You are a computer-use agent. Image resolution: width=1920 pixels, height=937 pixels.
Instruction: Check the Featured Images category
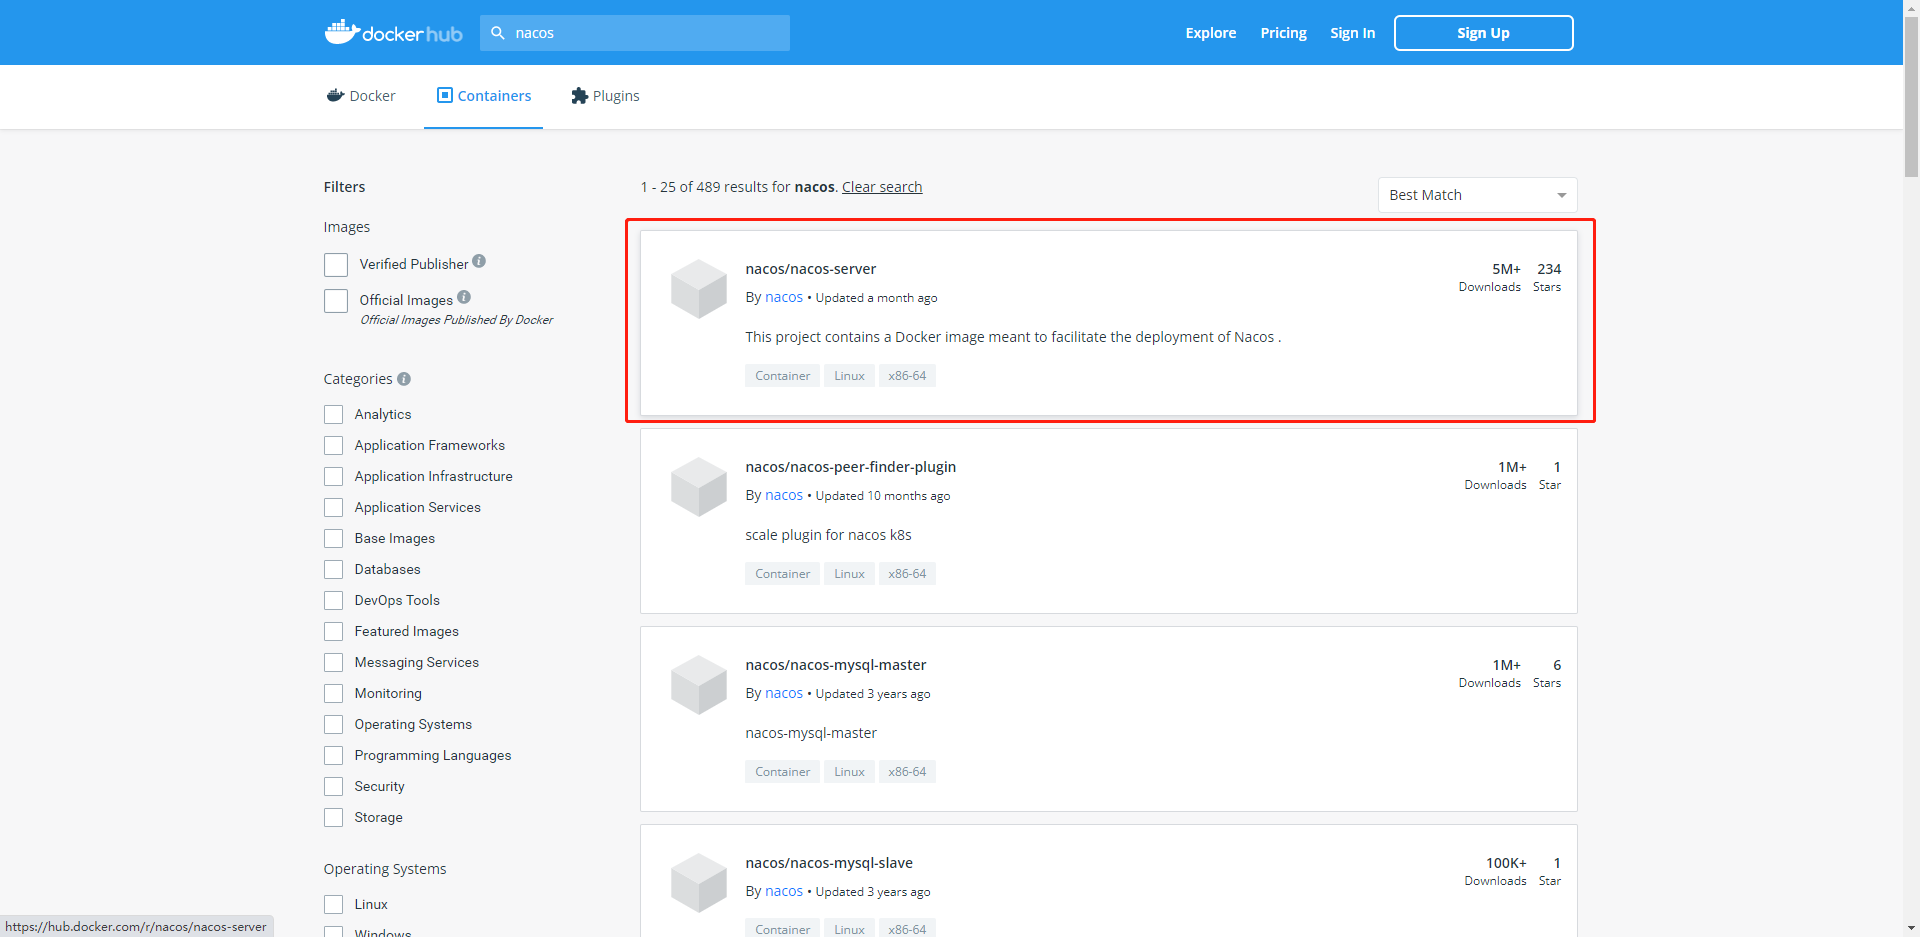[334, 631]
